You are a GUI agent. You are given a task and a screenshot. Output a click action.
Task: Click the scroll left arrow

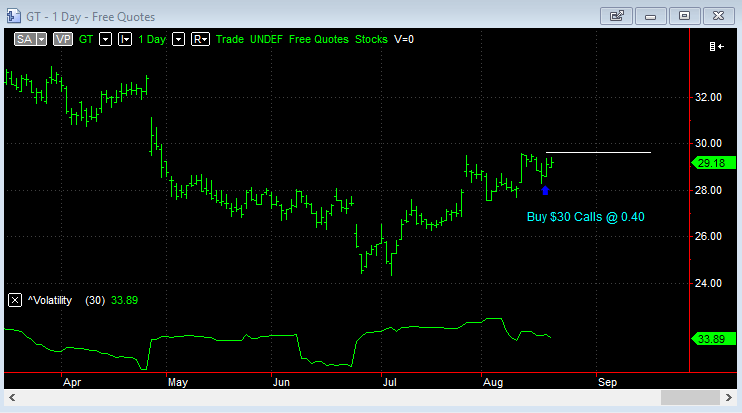pos(12,398)
